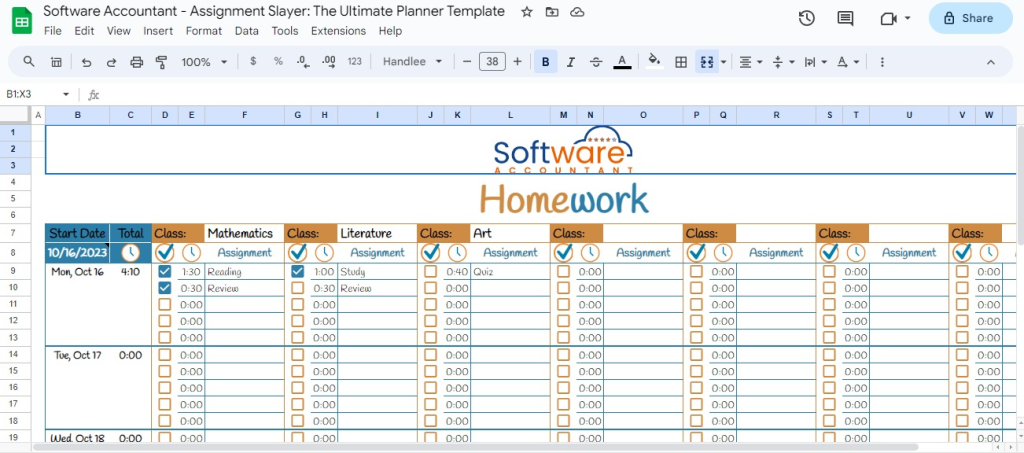
Task: Click the function fx icon
Action: tap(94, 95)
